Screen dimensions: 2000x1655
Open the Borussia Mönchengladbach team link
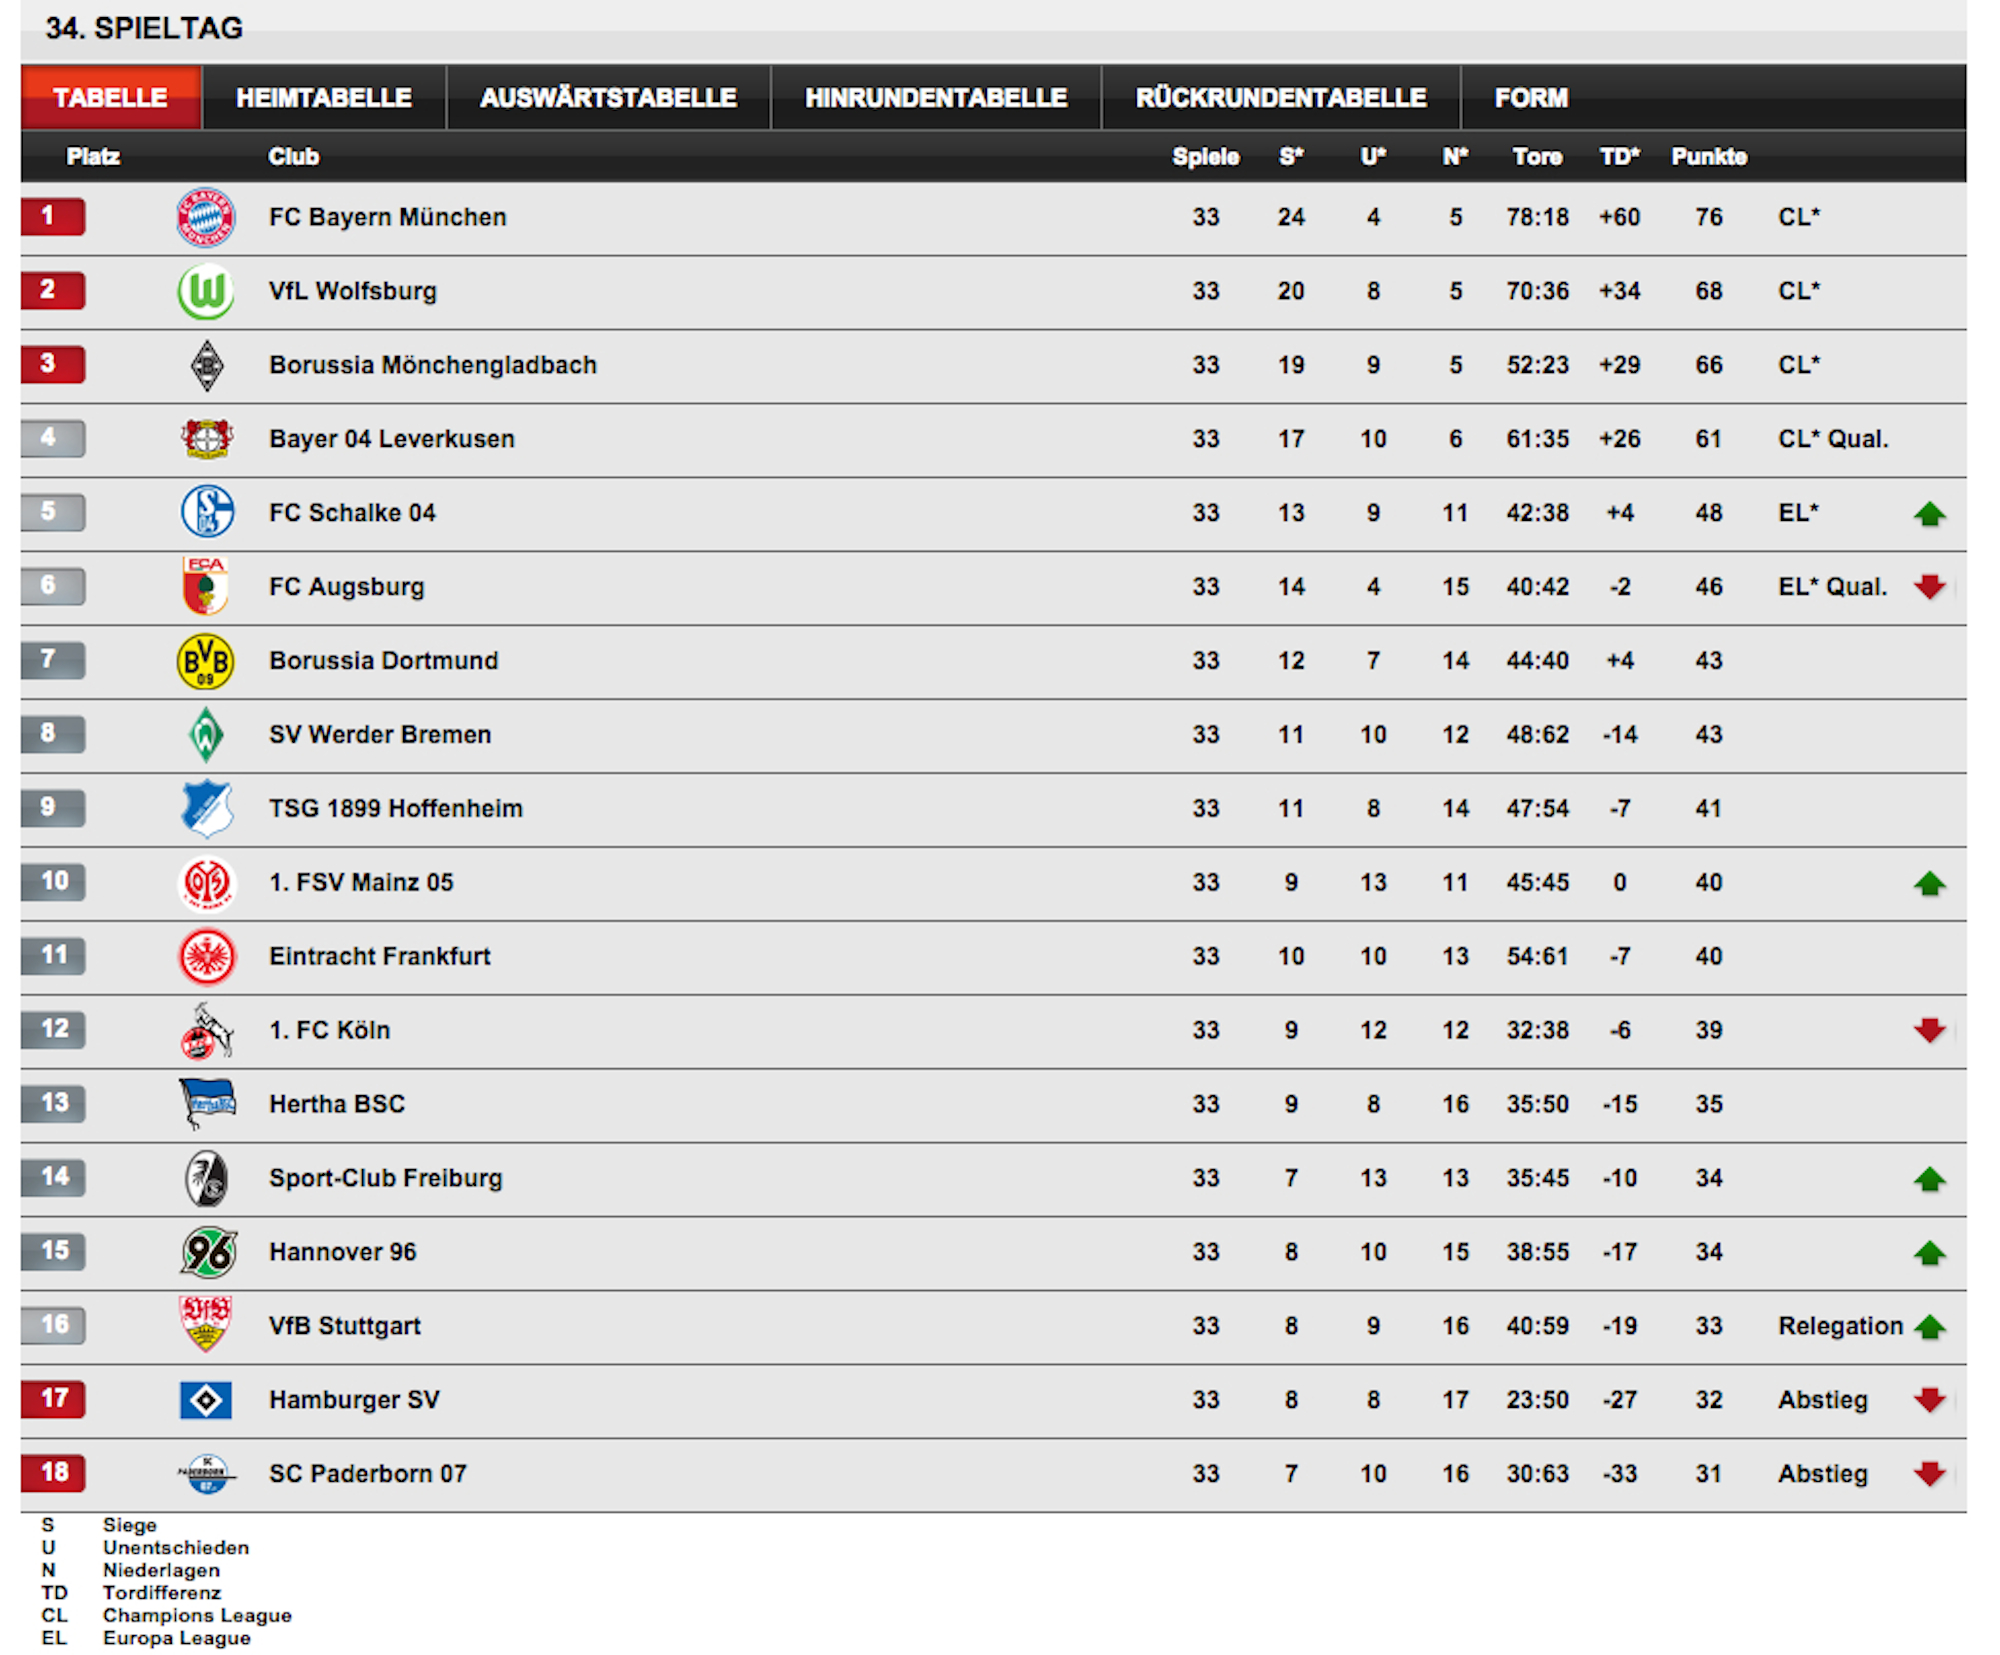[x=433, y=365]
